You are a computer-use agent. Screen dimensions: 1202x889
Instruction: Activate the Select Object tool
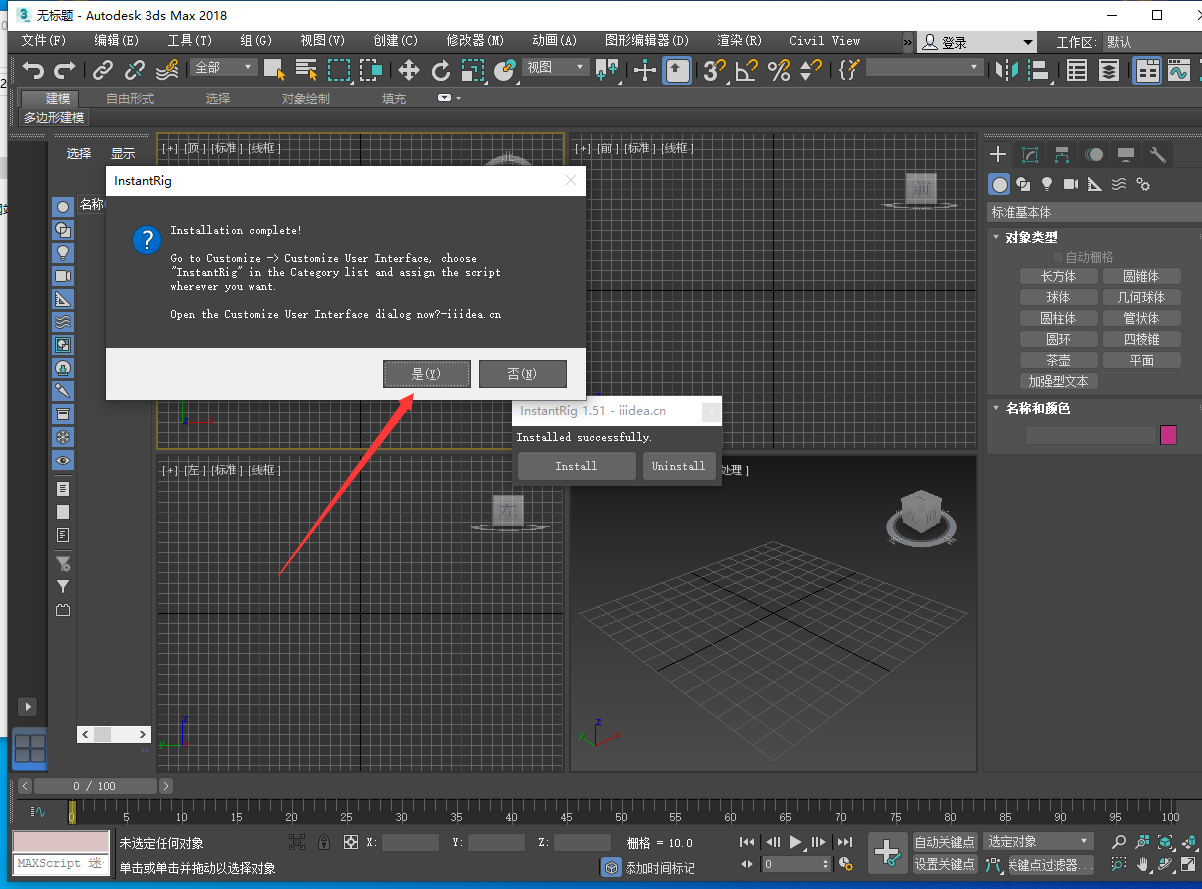(x=275, y=70)
